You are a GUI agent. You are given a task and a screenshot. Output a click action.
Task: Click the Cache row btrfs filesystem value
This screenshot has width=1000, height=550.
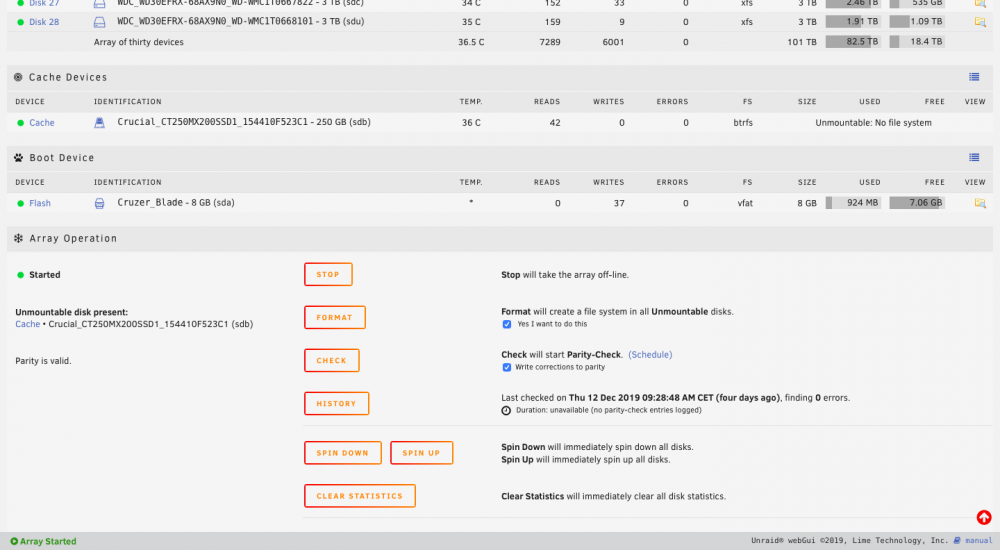[743, 123]
